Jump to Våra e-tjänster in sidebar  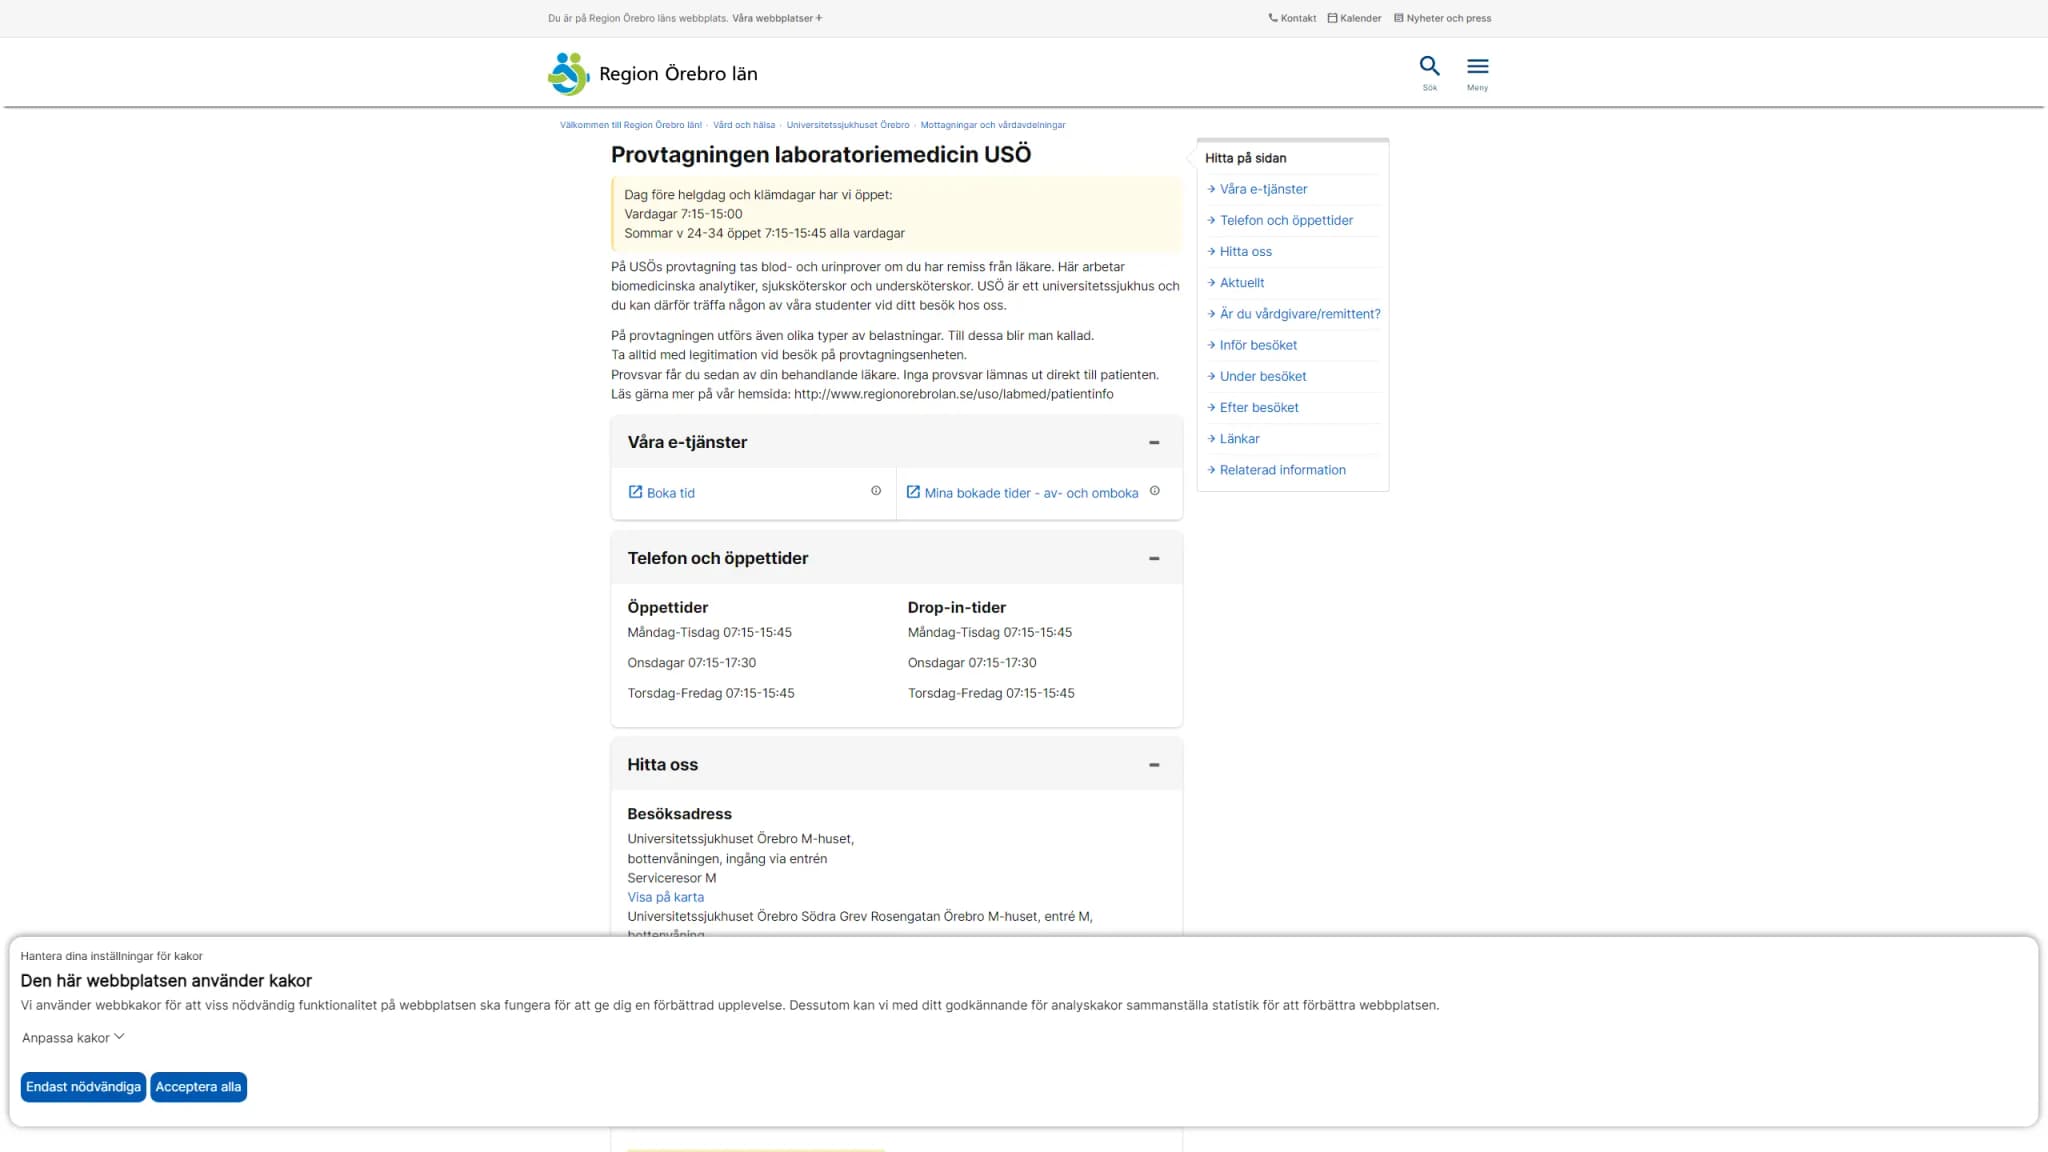pyautogui.click(x=1263, y=189)
